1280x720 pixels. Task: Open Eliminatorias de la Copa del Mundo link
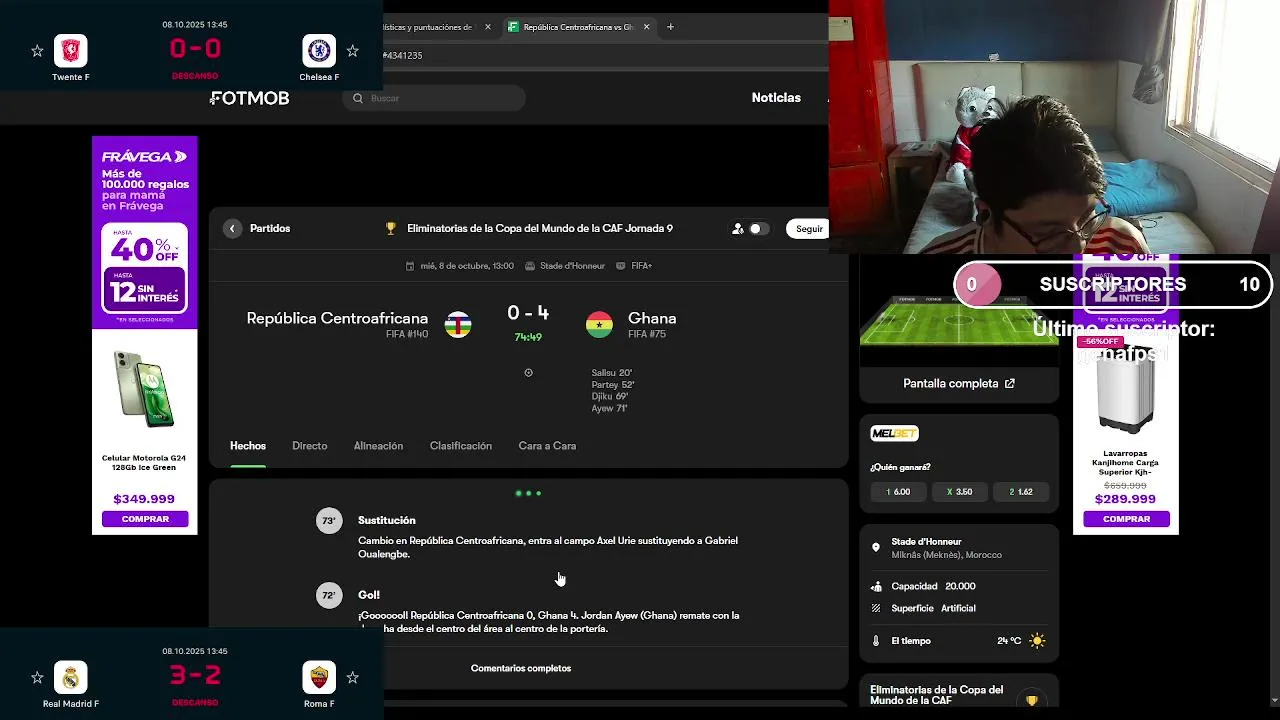(540, 229)
